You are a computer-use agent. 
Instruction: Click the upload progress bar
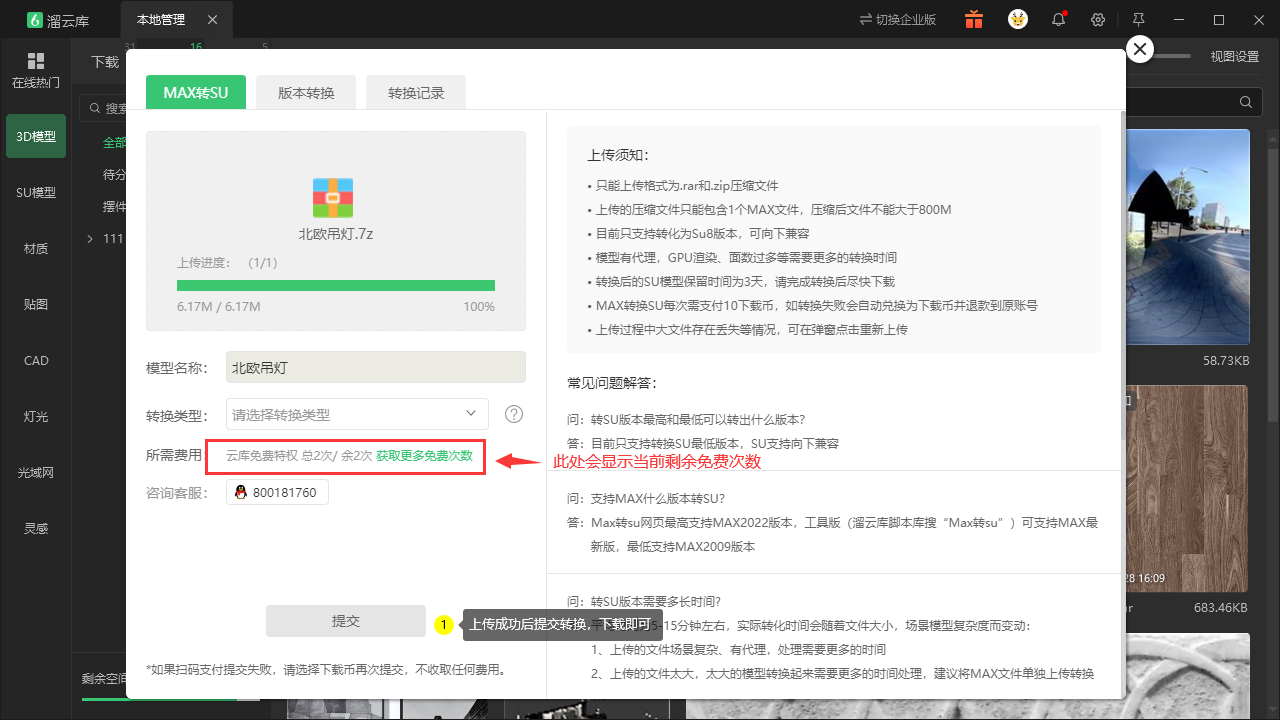(x=336, y=285)
